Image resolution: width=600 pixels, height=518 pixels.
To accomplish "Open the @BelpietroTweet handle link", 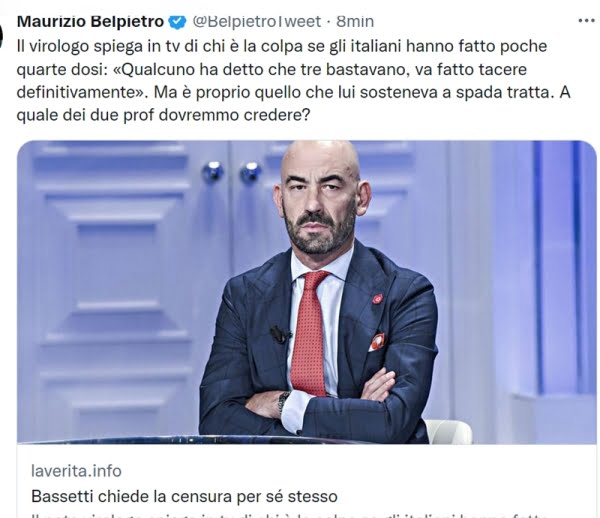I will point(256,21).
